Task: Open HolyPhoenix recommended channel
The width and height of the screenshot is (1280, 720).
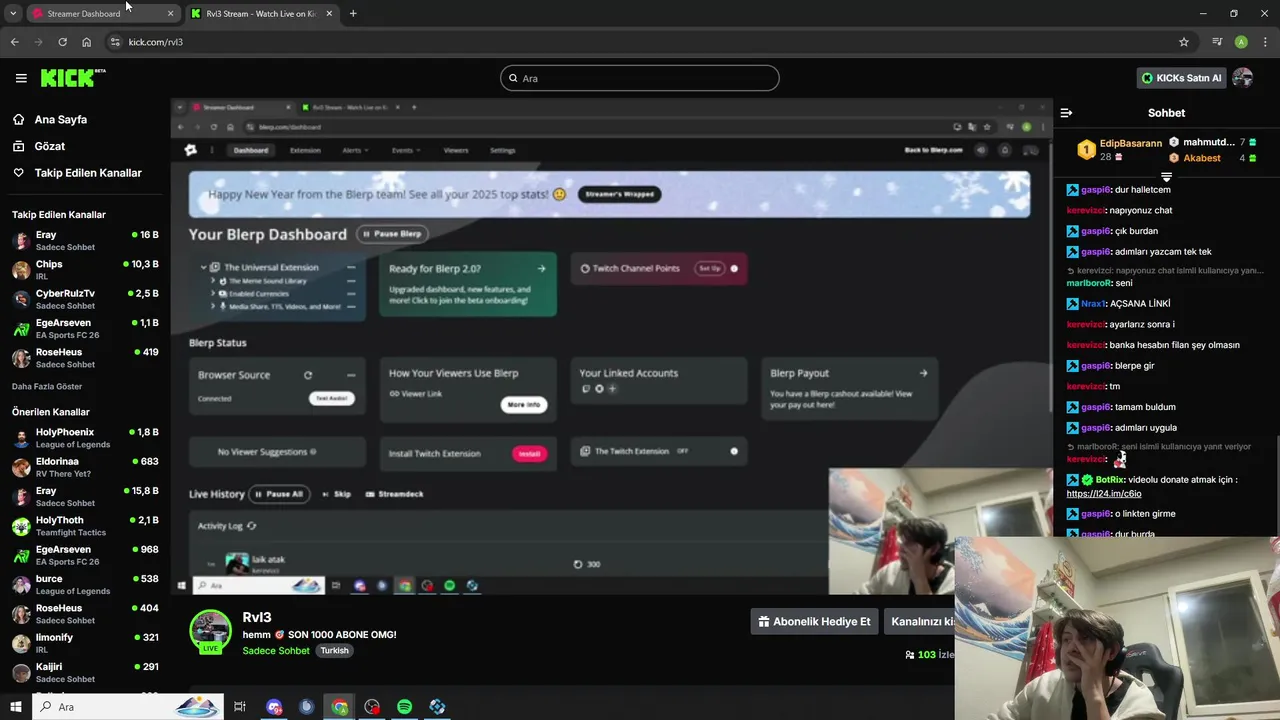Action: (85, 438)
